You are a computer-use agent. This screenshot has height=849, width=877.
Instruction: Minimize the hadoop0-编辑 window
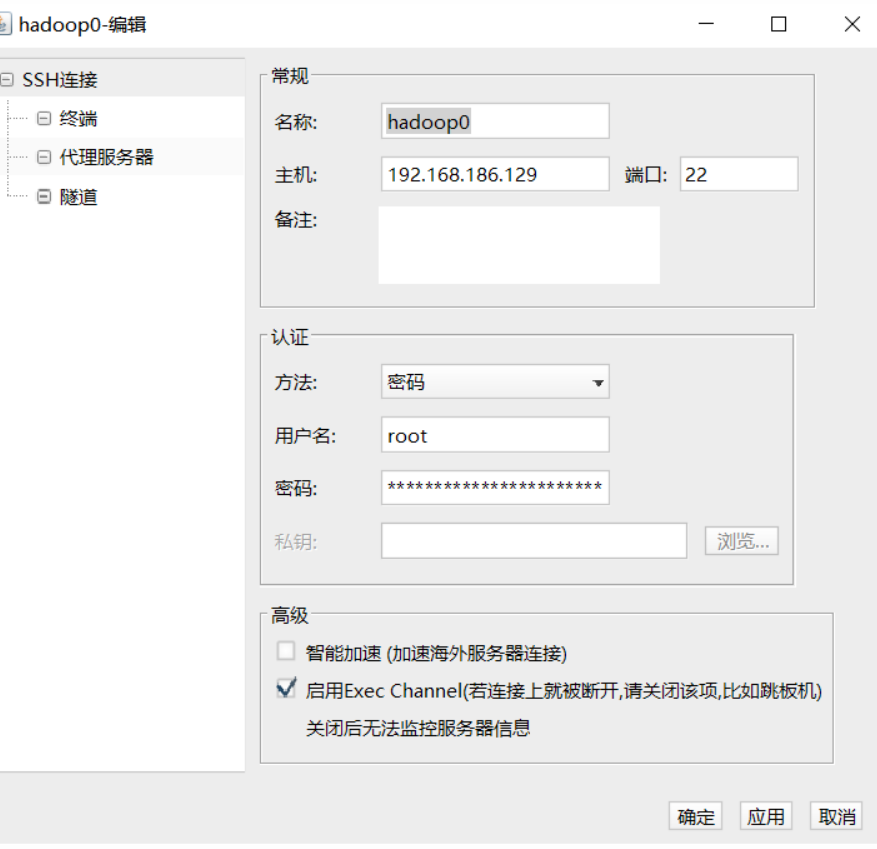pos(706,23)
